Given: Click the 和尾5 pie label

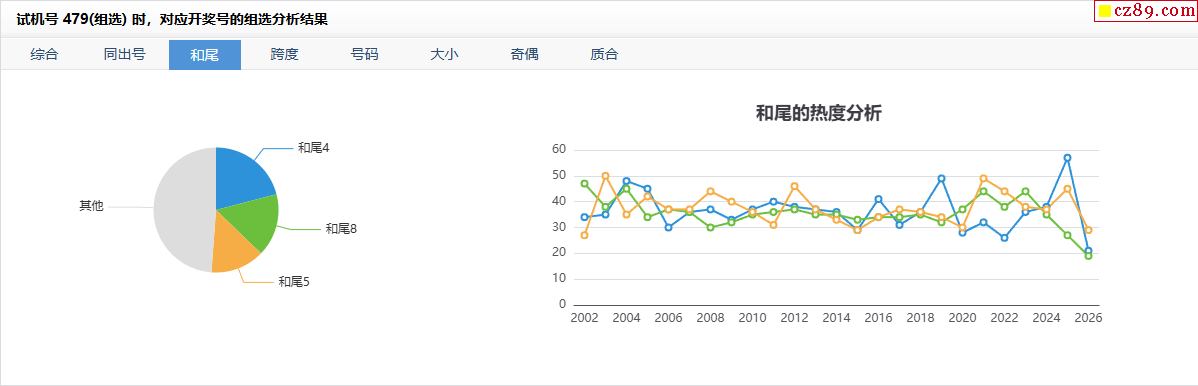Looking at the screenshot, I should point(293,282).
